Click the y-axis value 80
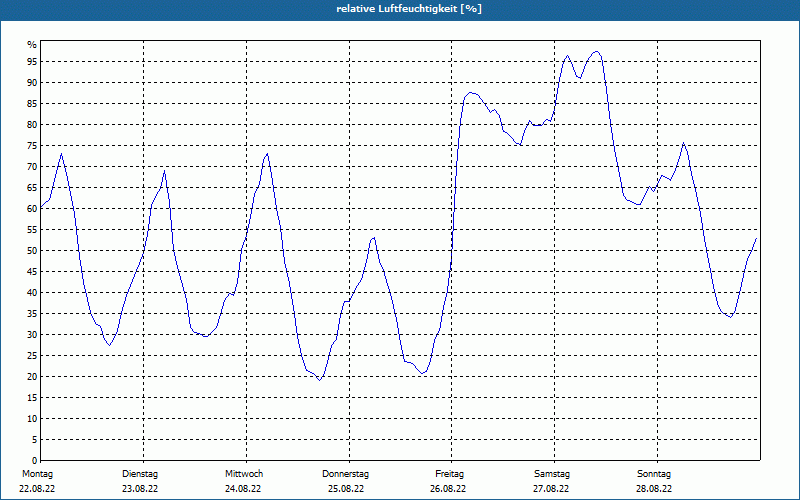 [32, 124]
